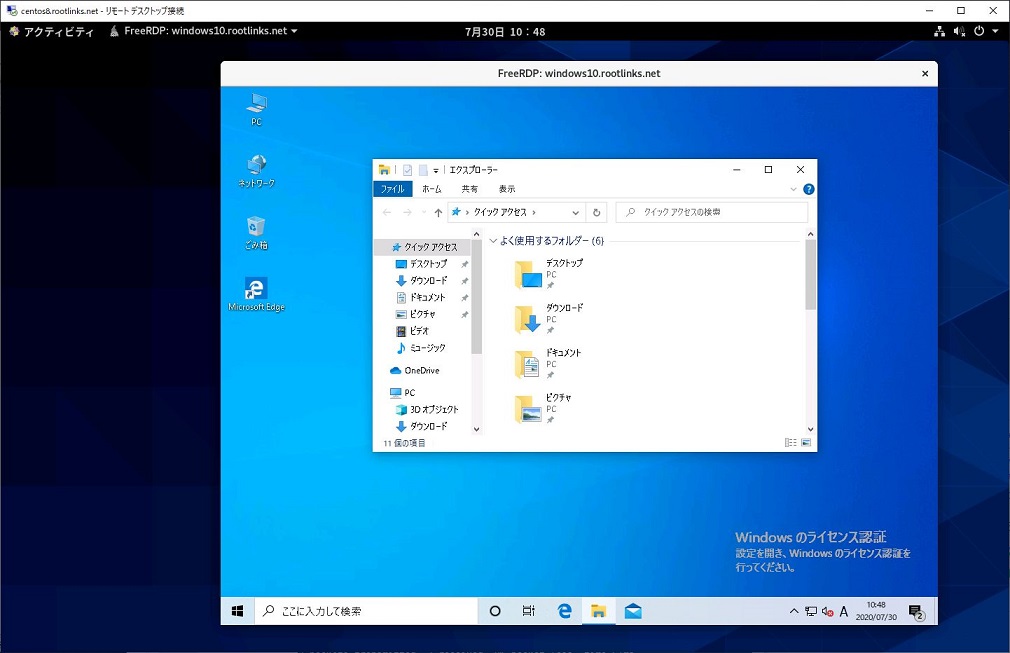Switch to the large icons view layout
Viewport: 1010px width, 653px height.
pyautogui.click(x=806, y=442)
